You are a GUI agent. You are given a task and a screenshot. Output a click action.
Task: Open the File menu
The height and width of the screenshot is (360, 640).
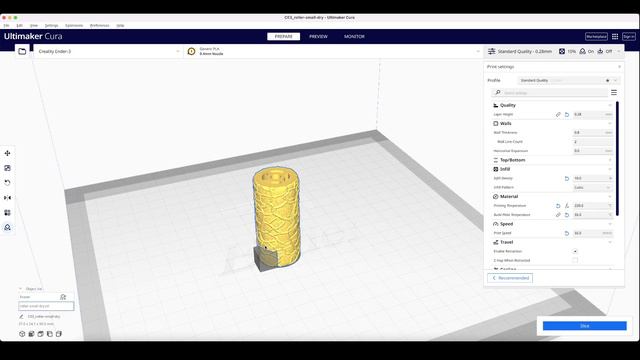(x=7, y=25)
